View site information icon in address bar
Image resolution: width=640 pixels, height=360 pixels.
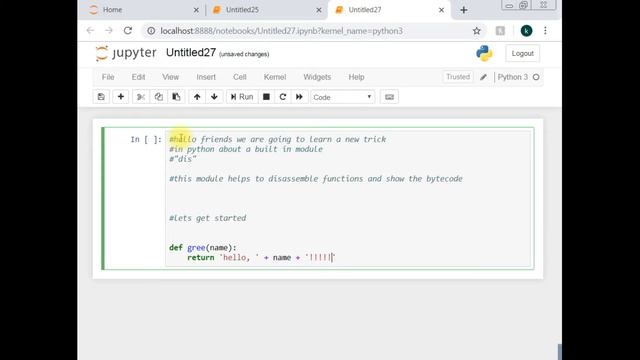(151, 31)
